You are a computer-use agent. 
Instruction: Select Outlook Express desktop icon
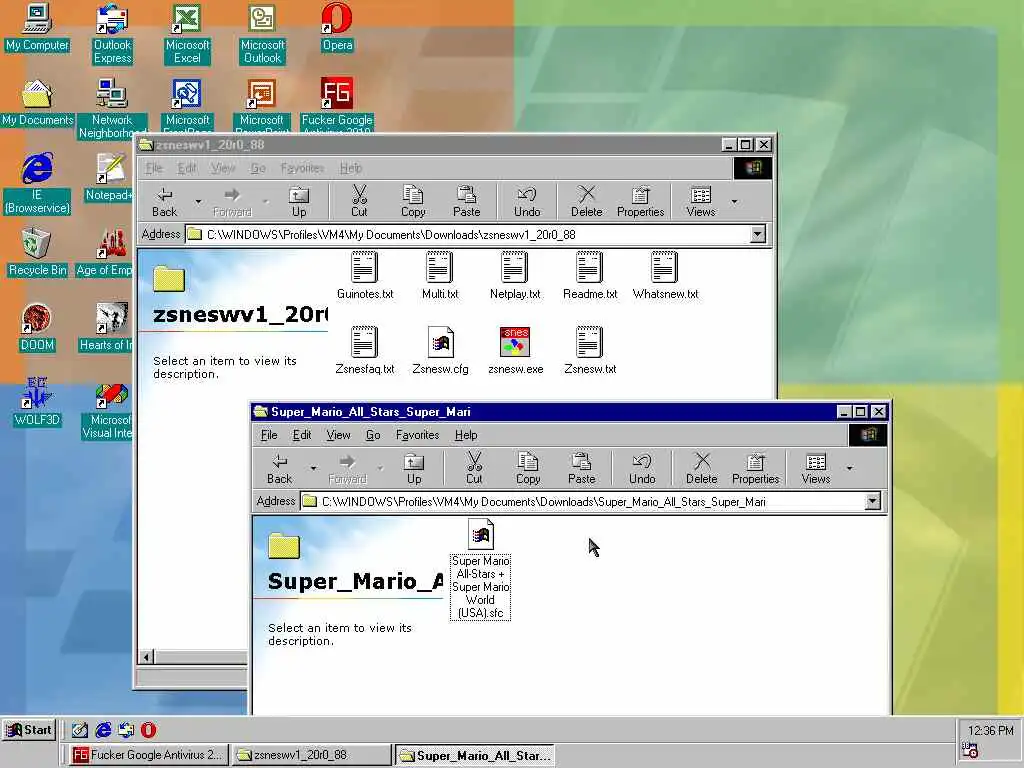click(112, 33)
